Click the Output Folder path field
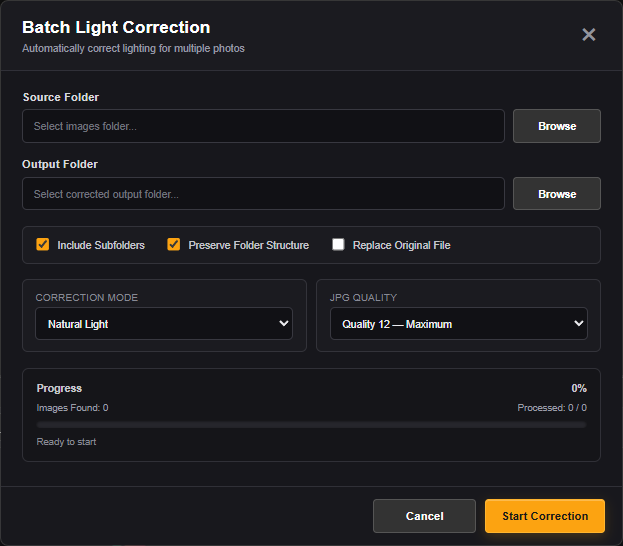The height and width of the screenshot is (546, 623). 263,194
